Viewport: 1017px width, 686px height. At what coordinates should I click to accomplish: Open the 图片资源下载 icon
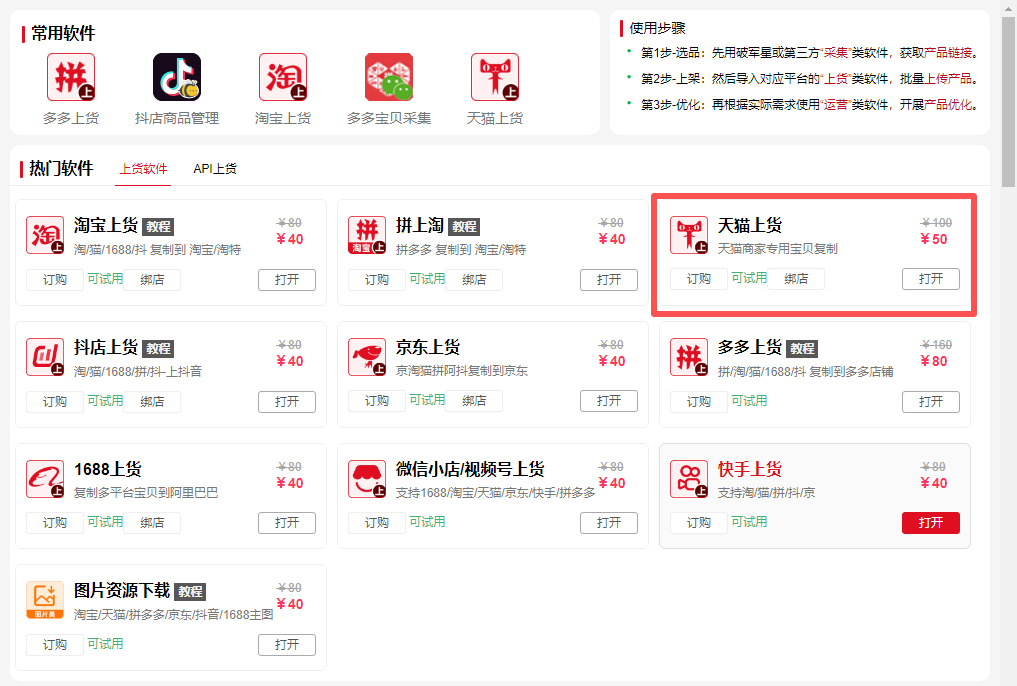click(x=42, y=600)
